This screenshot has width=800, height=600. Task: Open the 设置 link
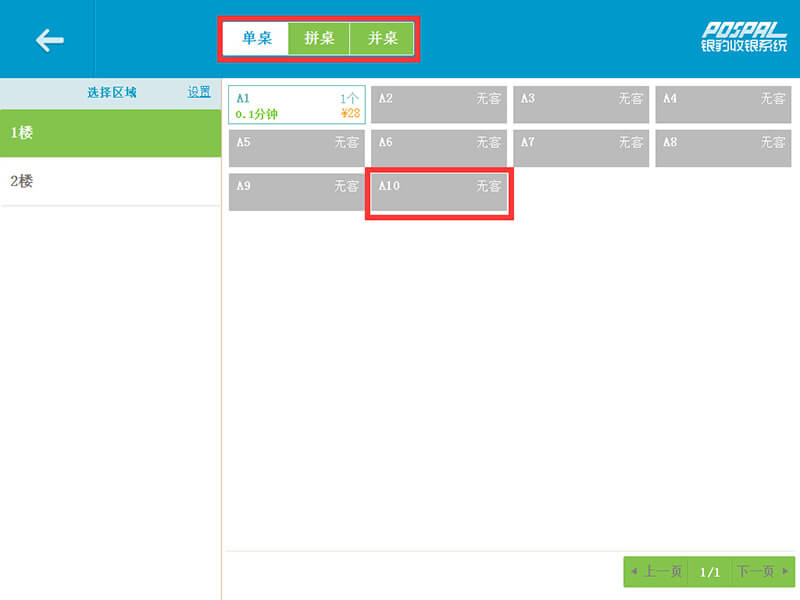(x=199, y=92)
